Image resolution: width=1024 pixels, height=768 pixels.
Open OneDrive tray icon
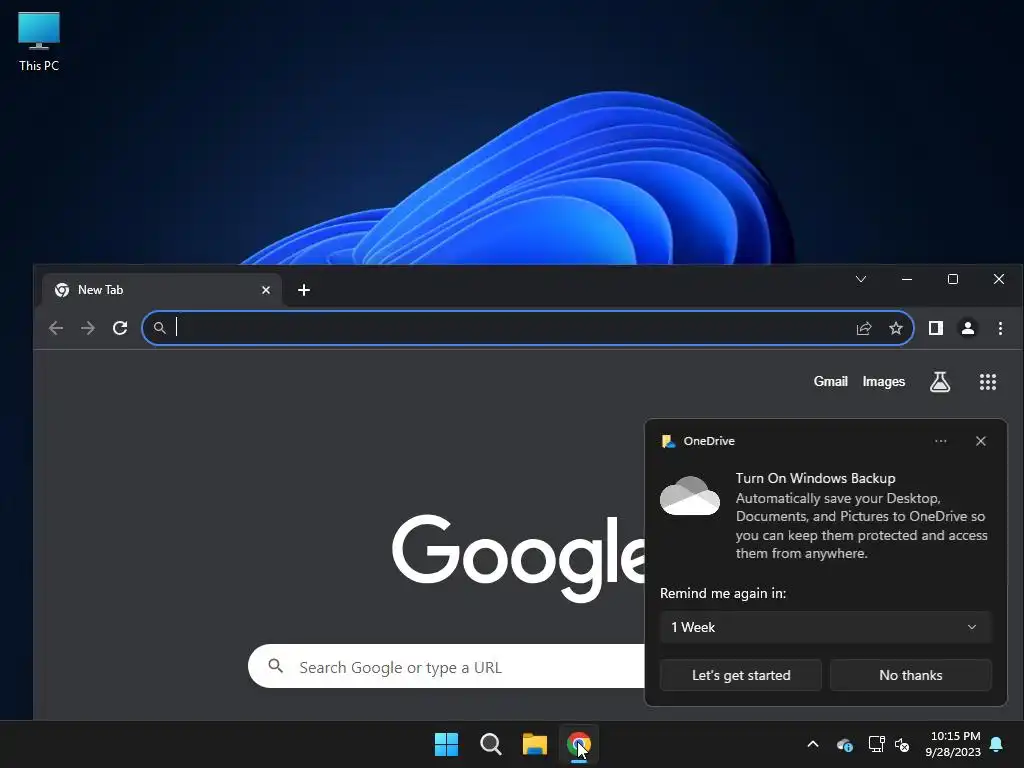[x=844, y=744]
